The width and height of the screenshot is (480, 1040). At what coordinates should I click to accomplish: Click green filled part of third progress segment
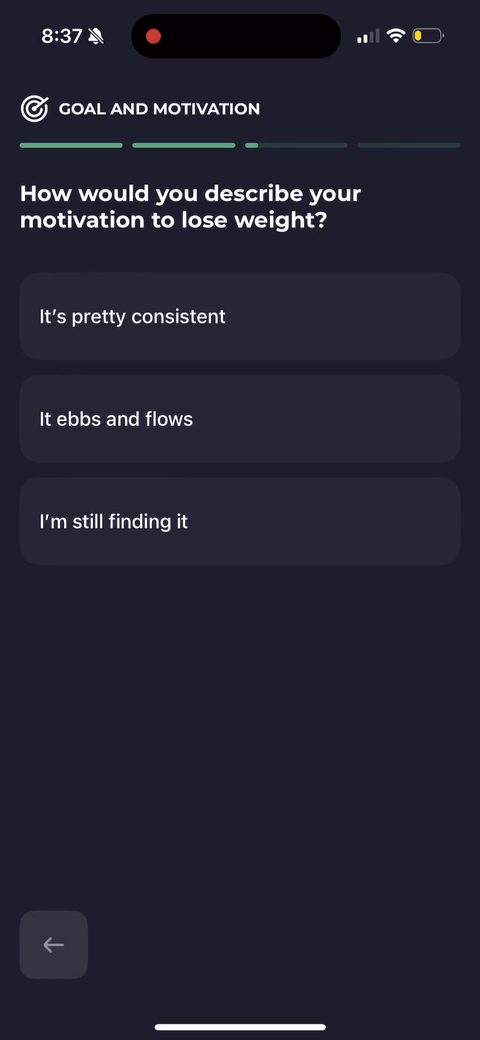click(251, 145)
